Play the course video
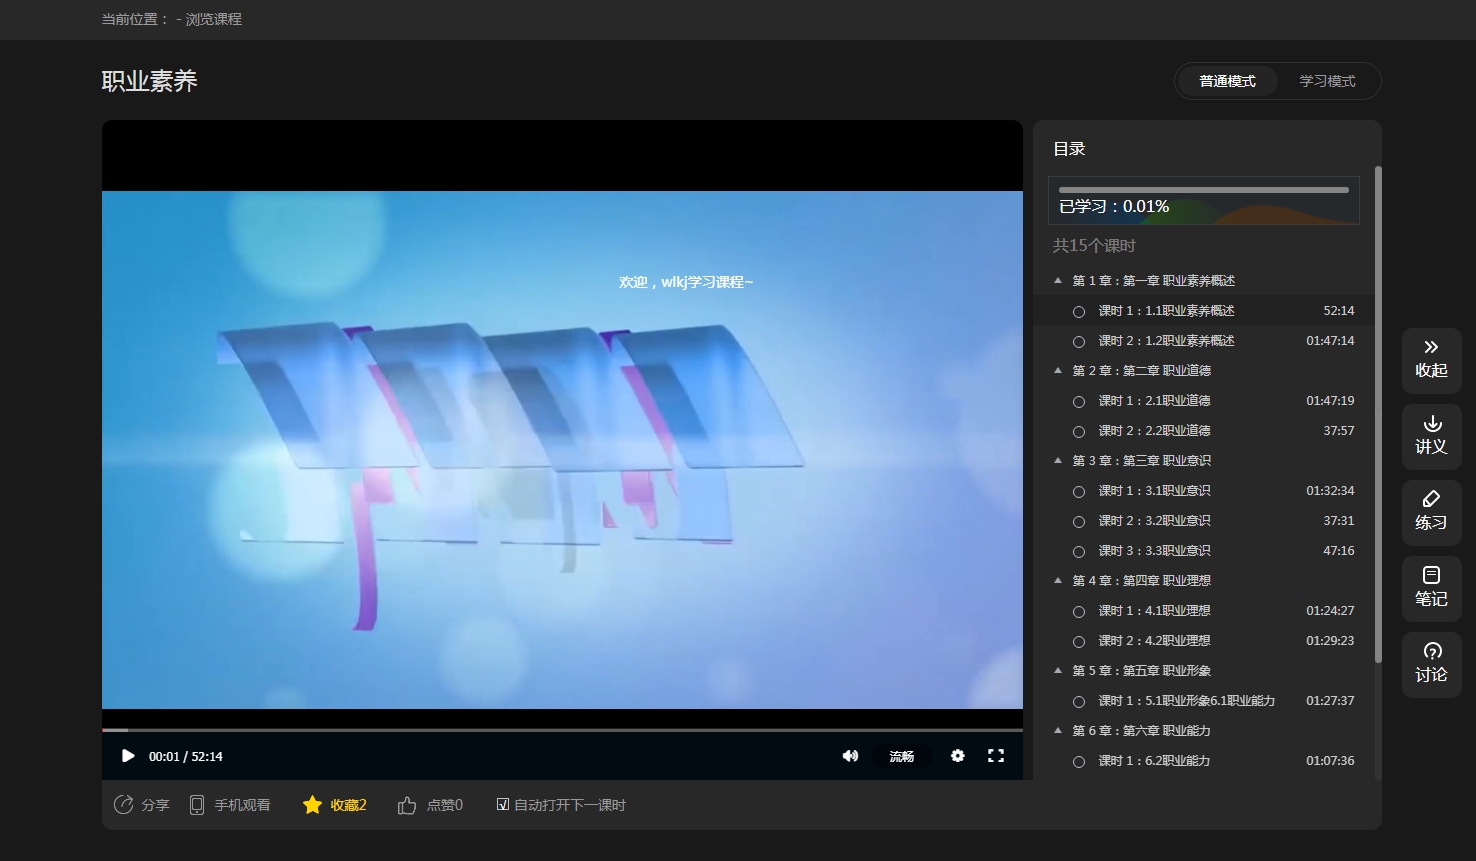Image resolution: width=1476 pixels, height=861 pixels. (128, 756)
